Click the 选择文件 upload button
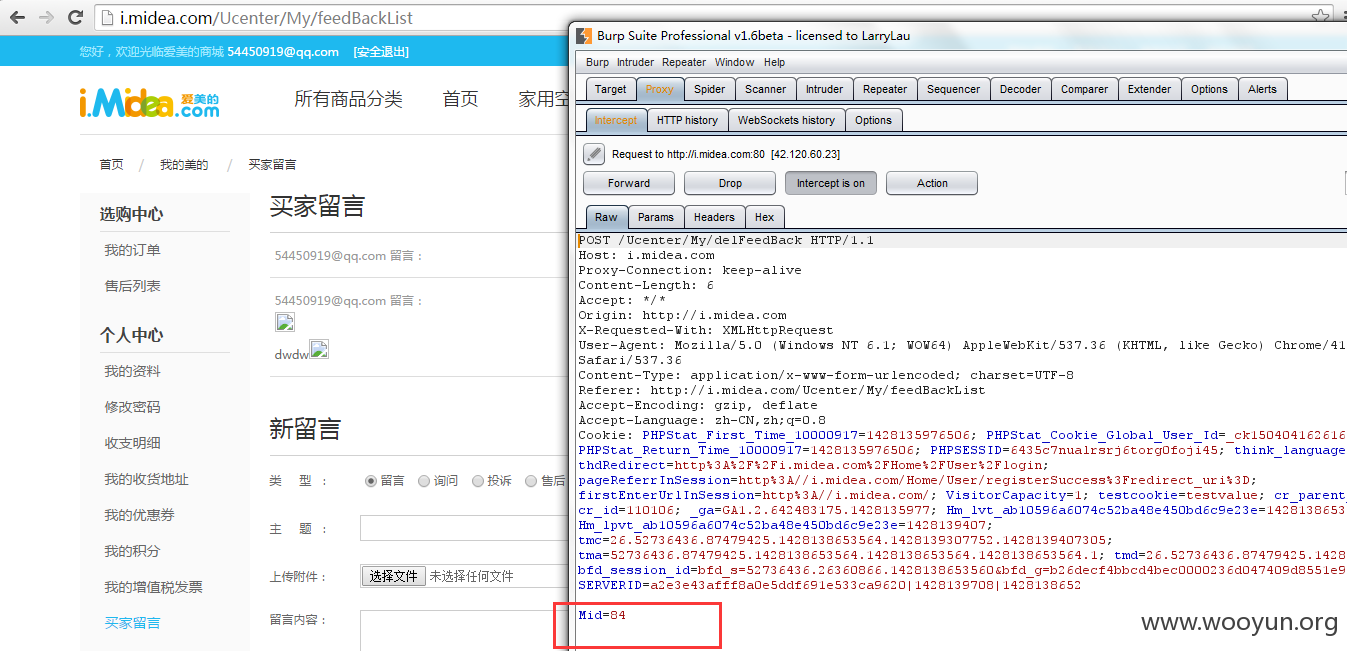1347x651 pixels. coord(393,576)
